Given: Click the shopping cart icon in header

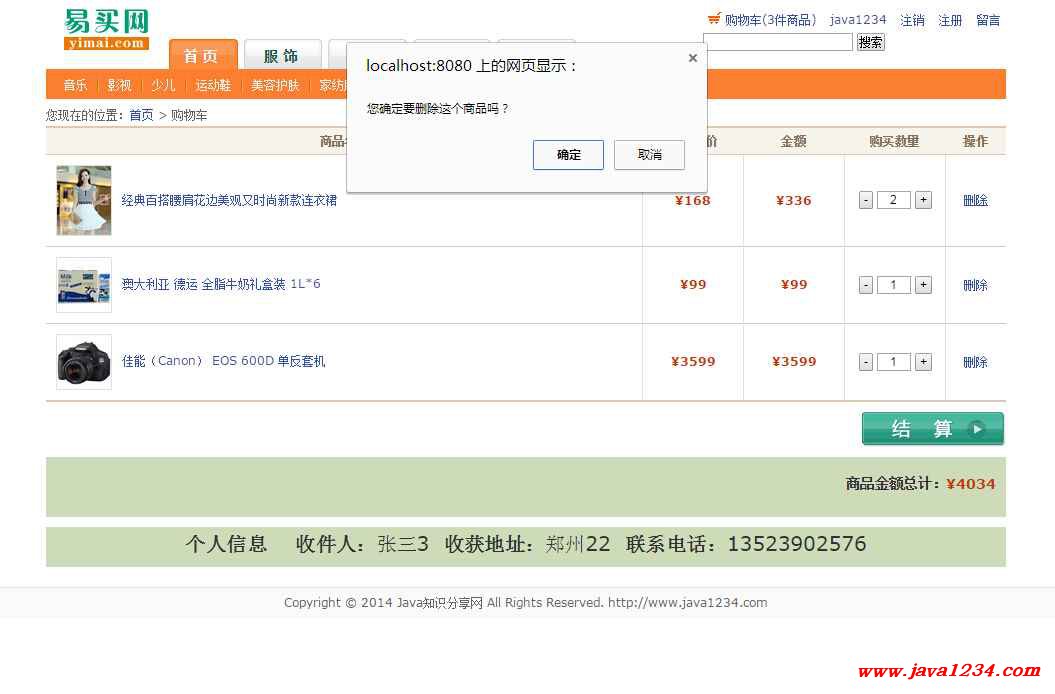Looking at the screenshot, I should 714,19.
